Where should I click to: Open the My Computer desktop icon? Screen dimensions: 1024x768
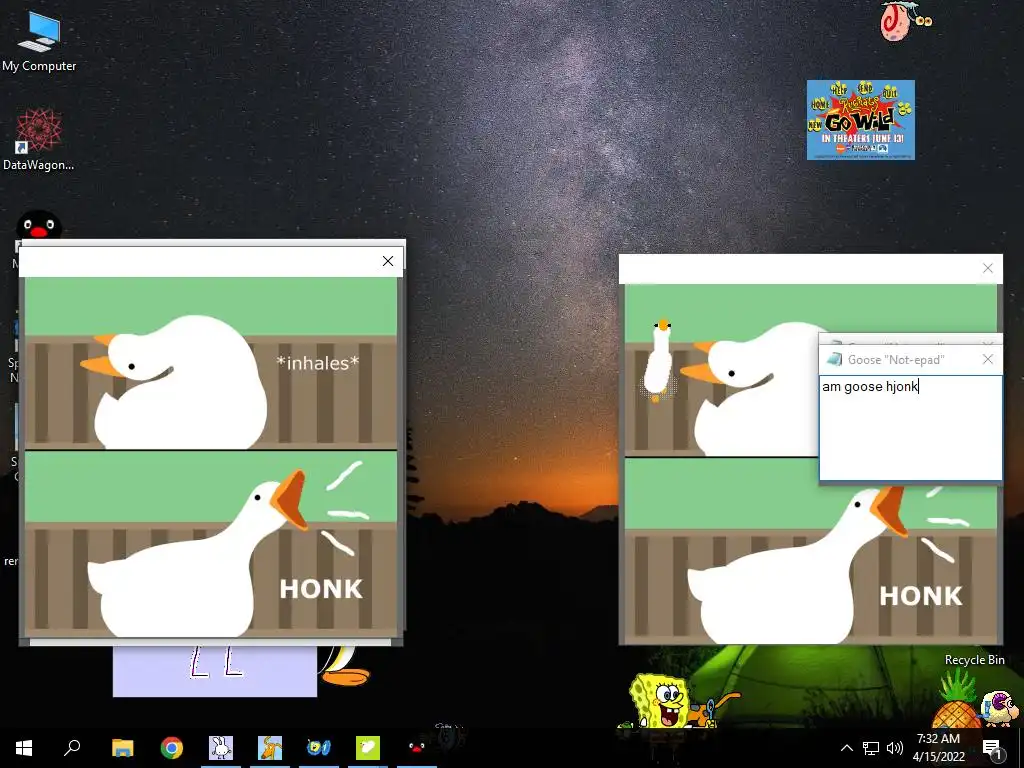(x=39, y=40)
